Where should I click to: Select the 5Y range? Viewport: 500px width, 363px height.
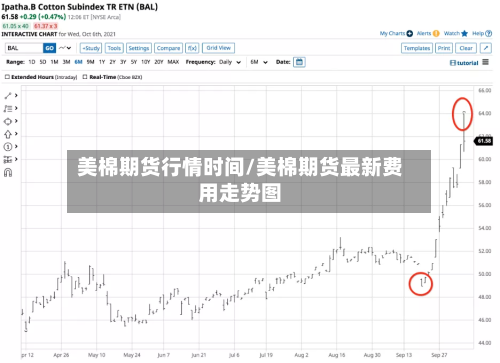point(134,62)
